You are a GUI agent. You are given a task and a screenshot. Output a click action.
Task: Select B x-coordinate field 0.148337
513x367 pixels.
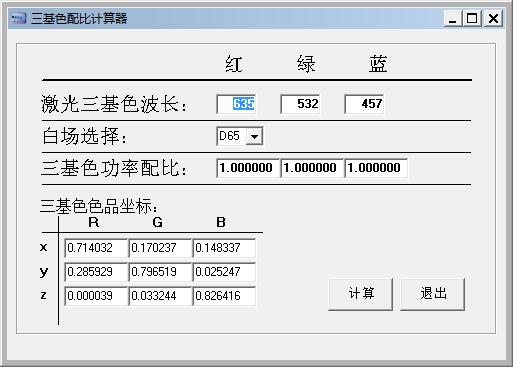224,248
